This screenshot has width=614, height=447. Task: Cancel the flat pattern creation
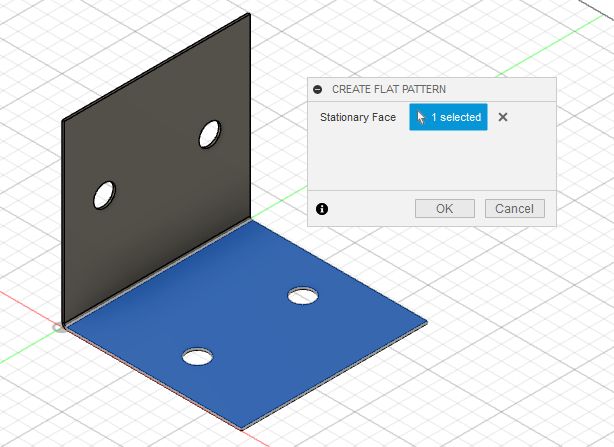click(x=515, y=209)
